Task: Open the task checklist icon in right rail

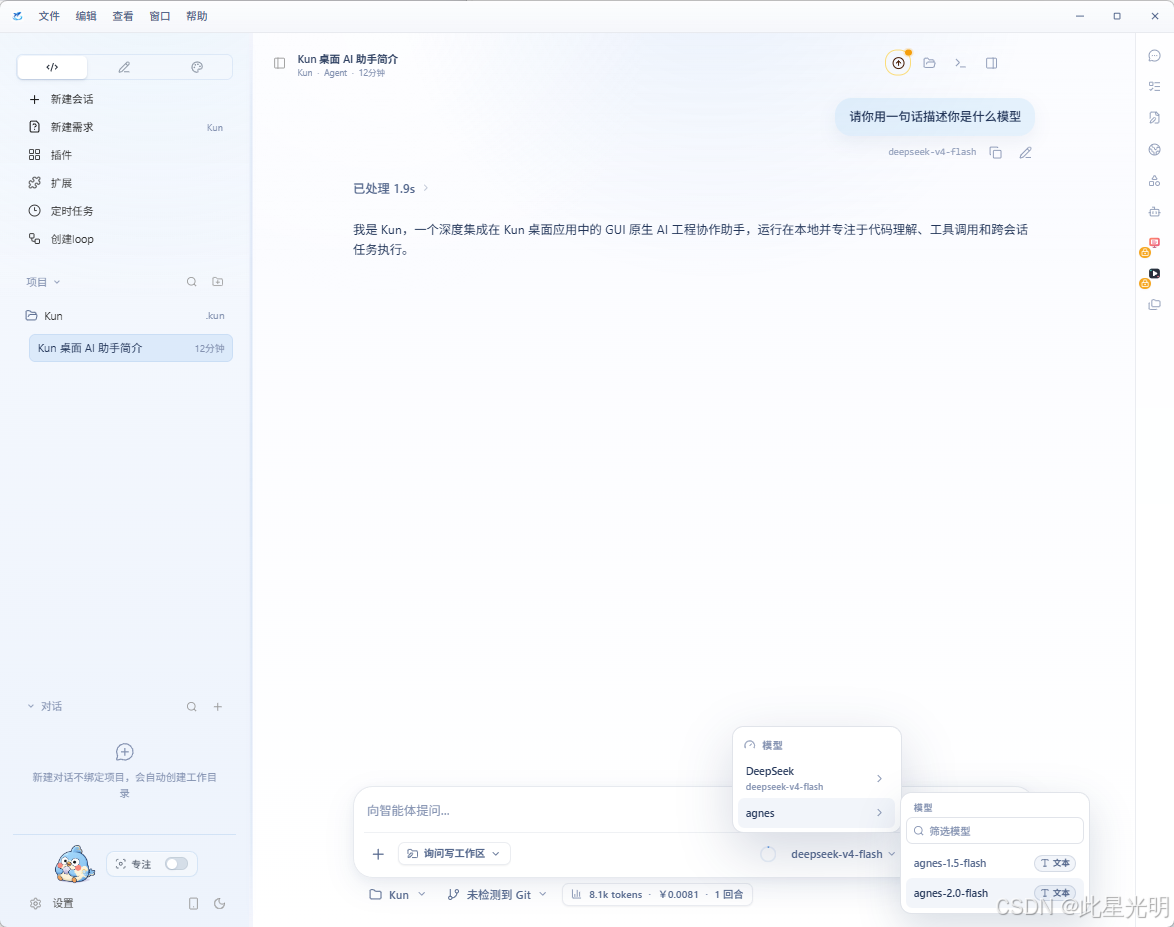Action: coord(1155,87)
